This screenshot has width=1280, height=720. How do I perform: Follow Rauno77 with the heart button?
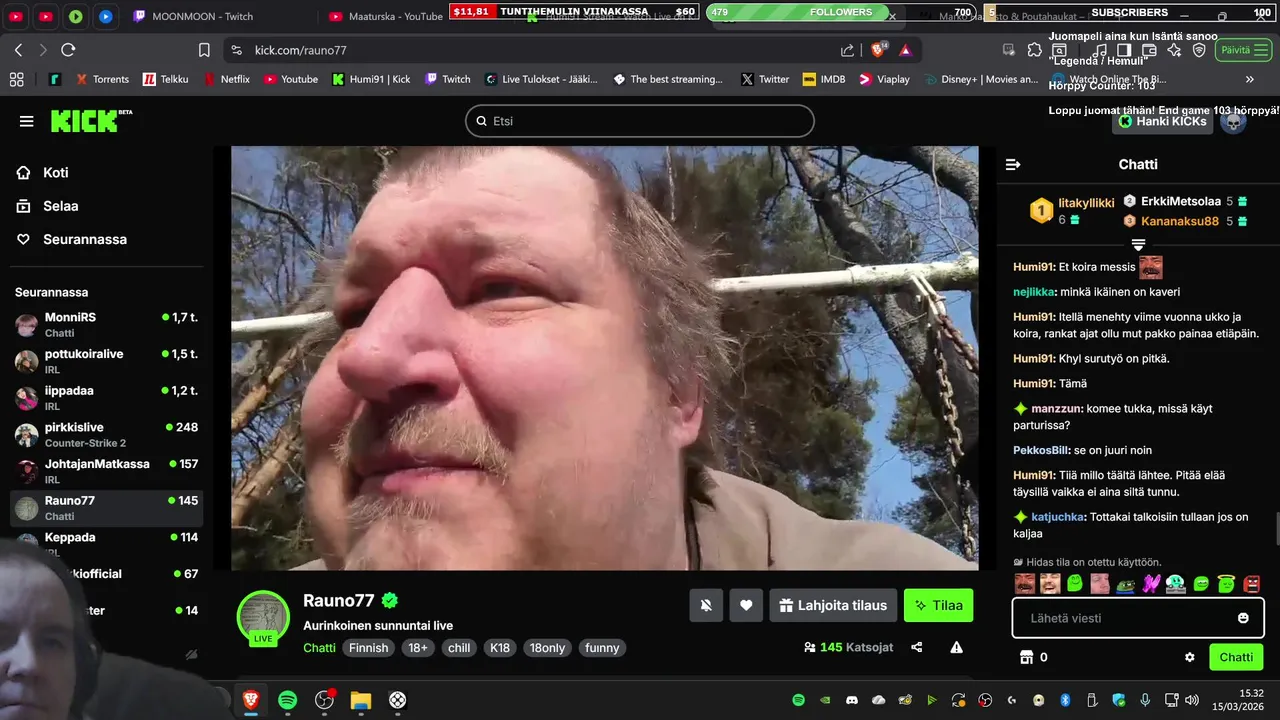click(746, 605)
